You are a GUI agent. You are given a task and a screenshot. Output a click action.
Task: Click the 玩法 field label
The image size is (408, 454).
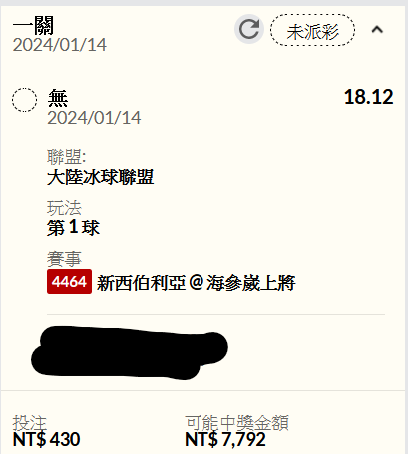click(64, 208)
